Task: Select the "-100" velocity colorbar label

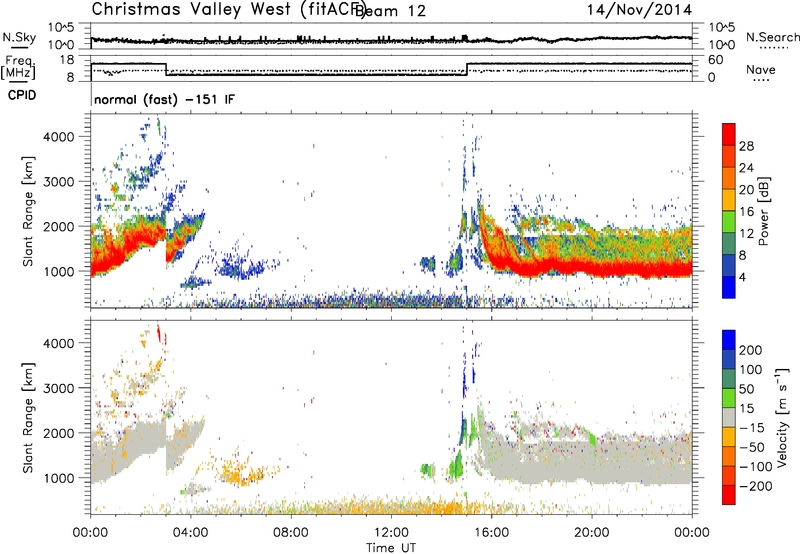Action: 756,467
